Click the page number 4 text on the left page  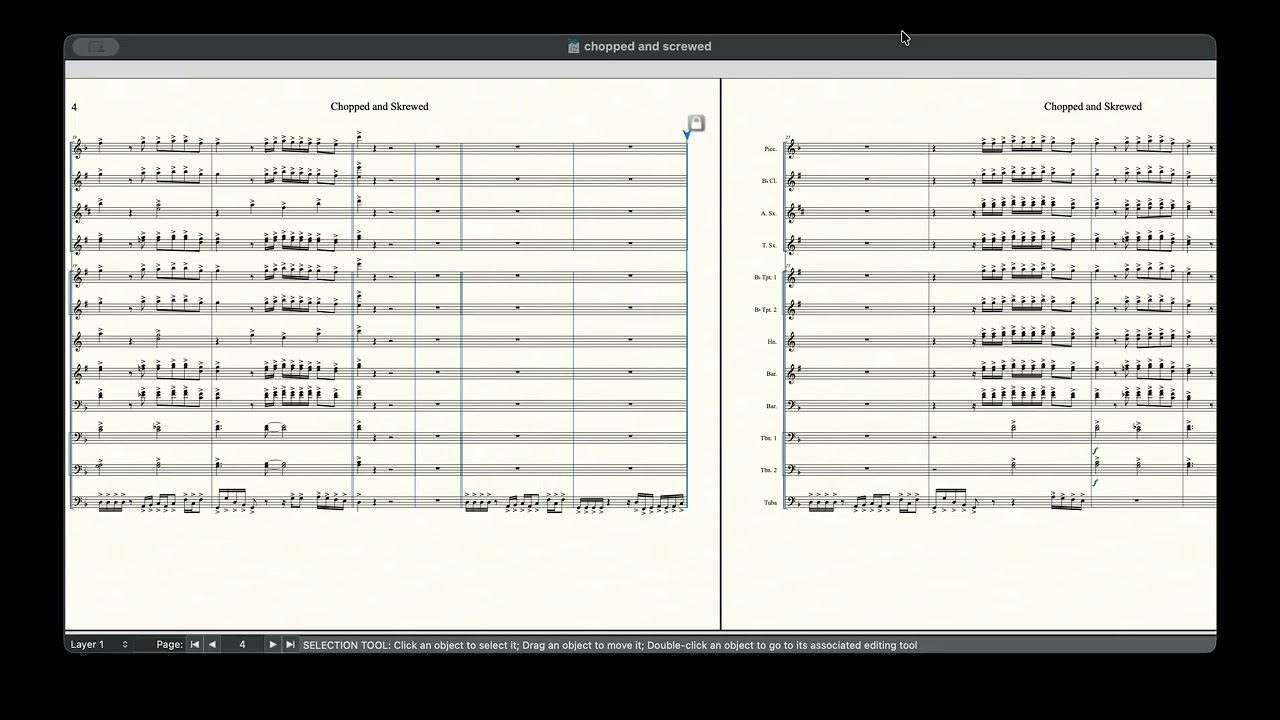74,107
